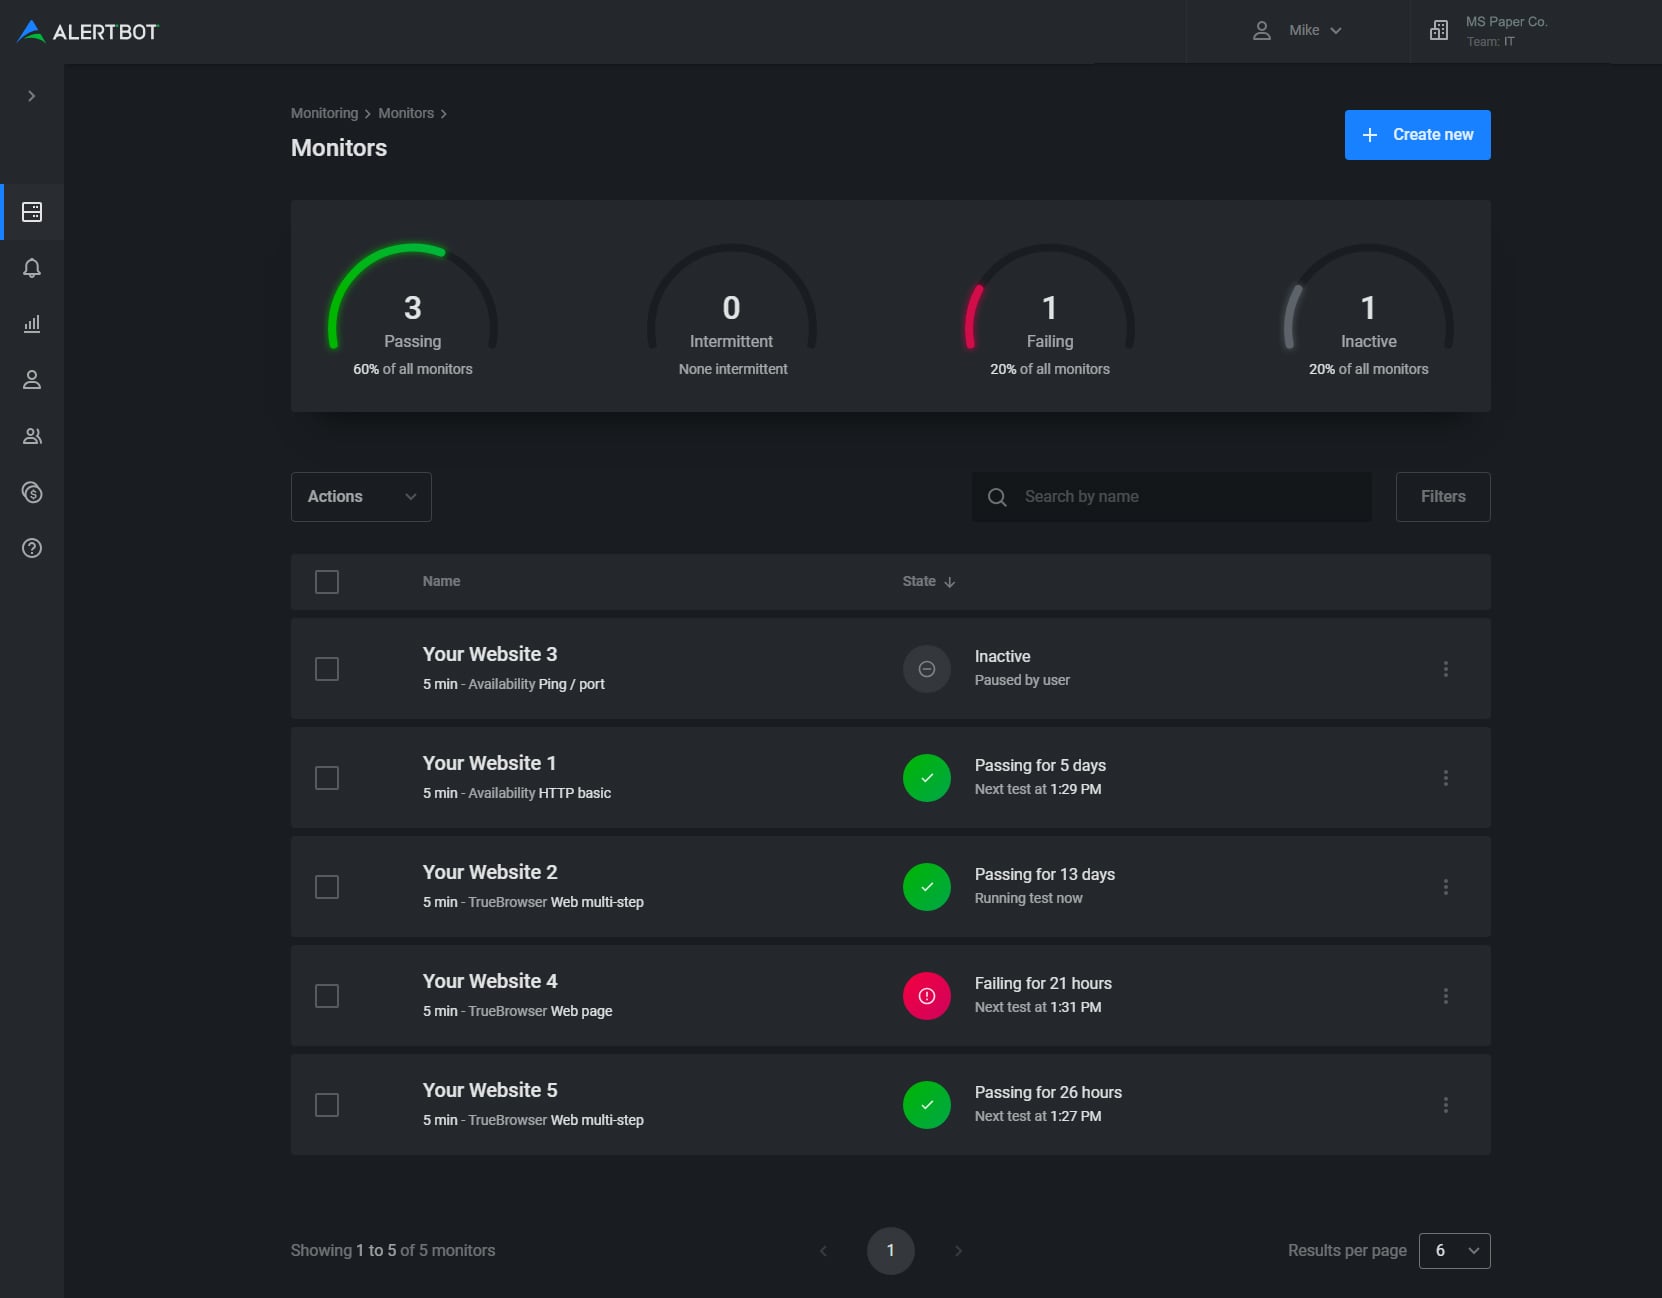Viewport: 1662px width, 1298px height.
Task: Open the Filters button
Action: 1442,497
